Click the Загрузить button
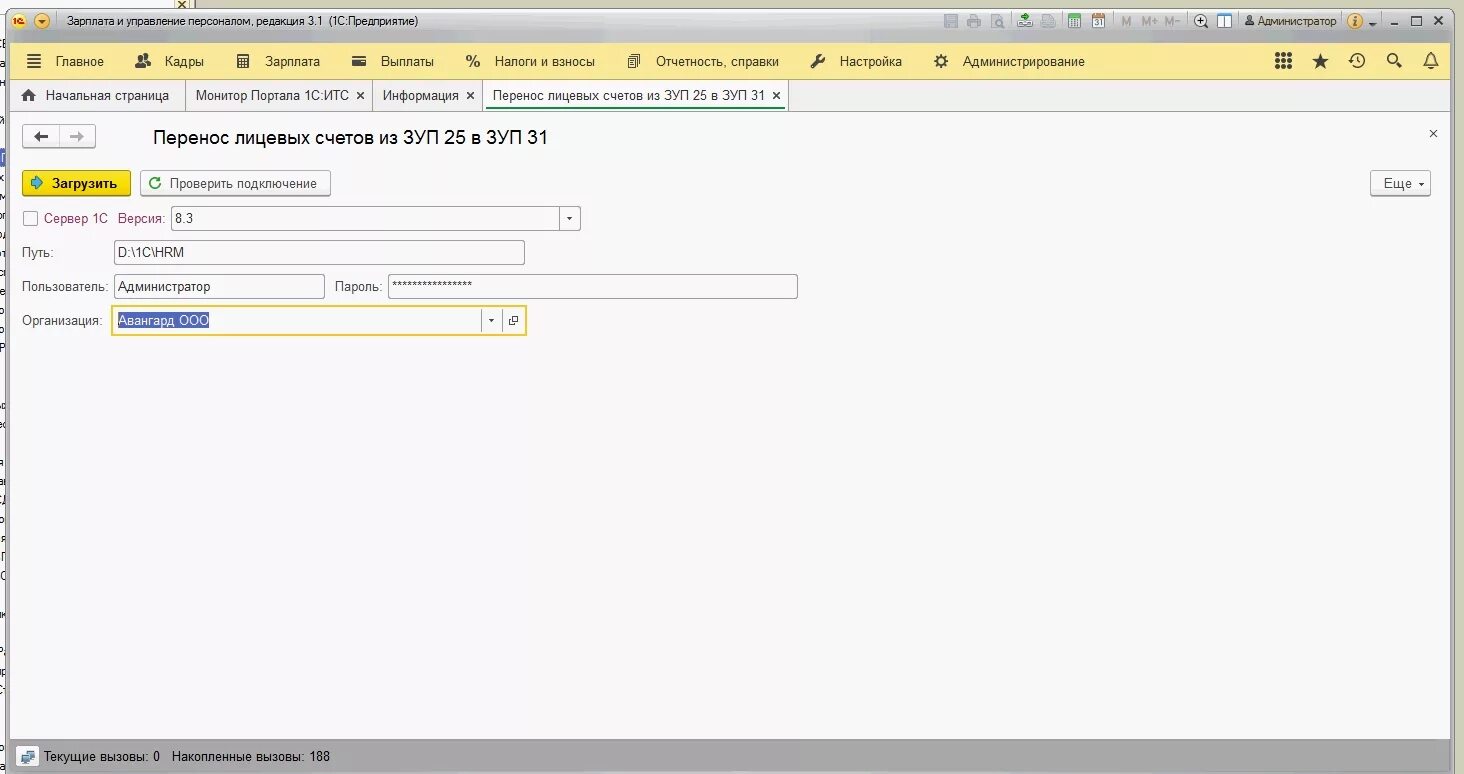Screen dimensions: 1464x774 tap(76, 183)
